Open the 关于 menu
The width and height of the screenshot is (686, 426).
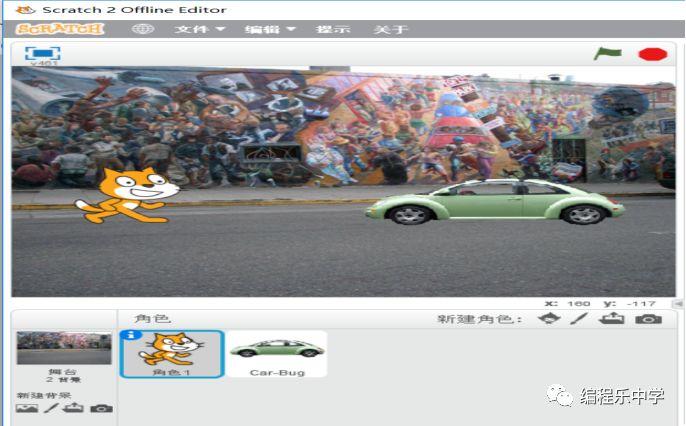point(391,29)
